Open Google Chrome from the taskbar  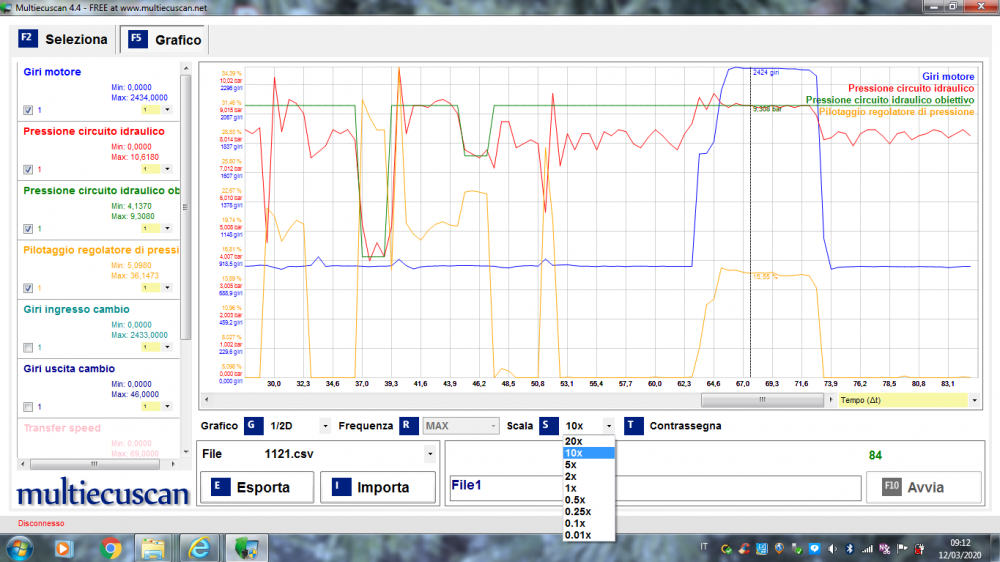[x=111, y=547]
